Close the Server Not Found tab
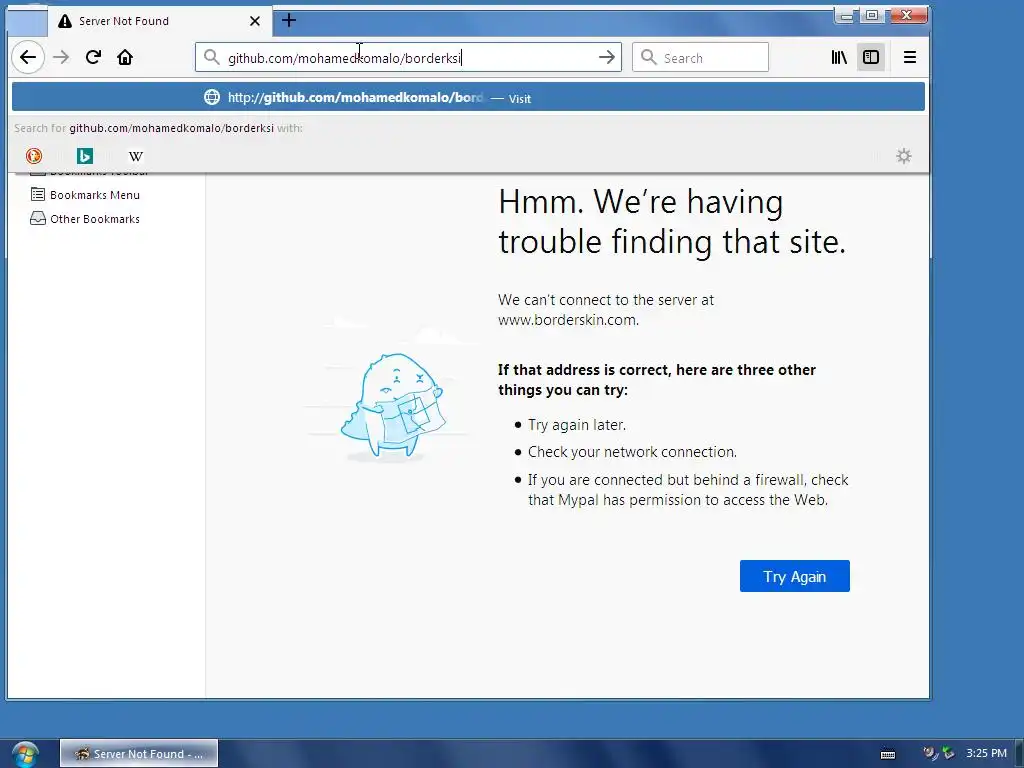 (255, 21)
